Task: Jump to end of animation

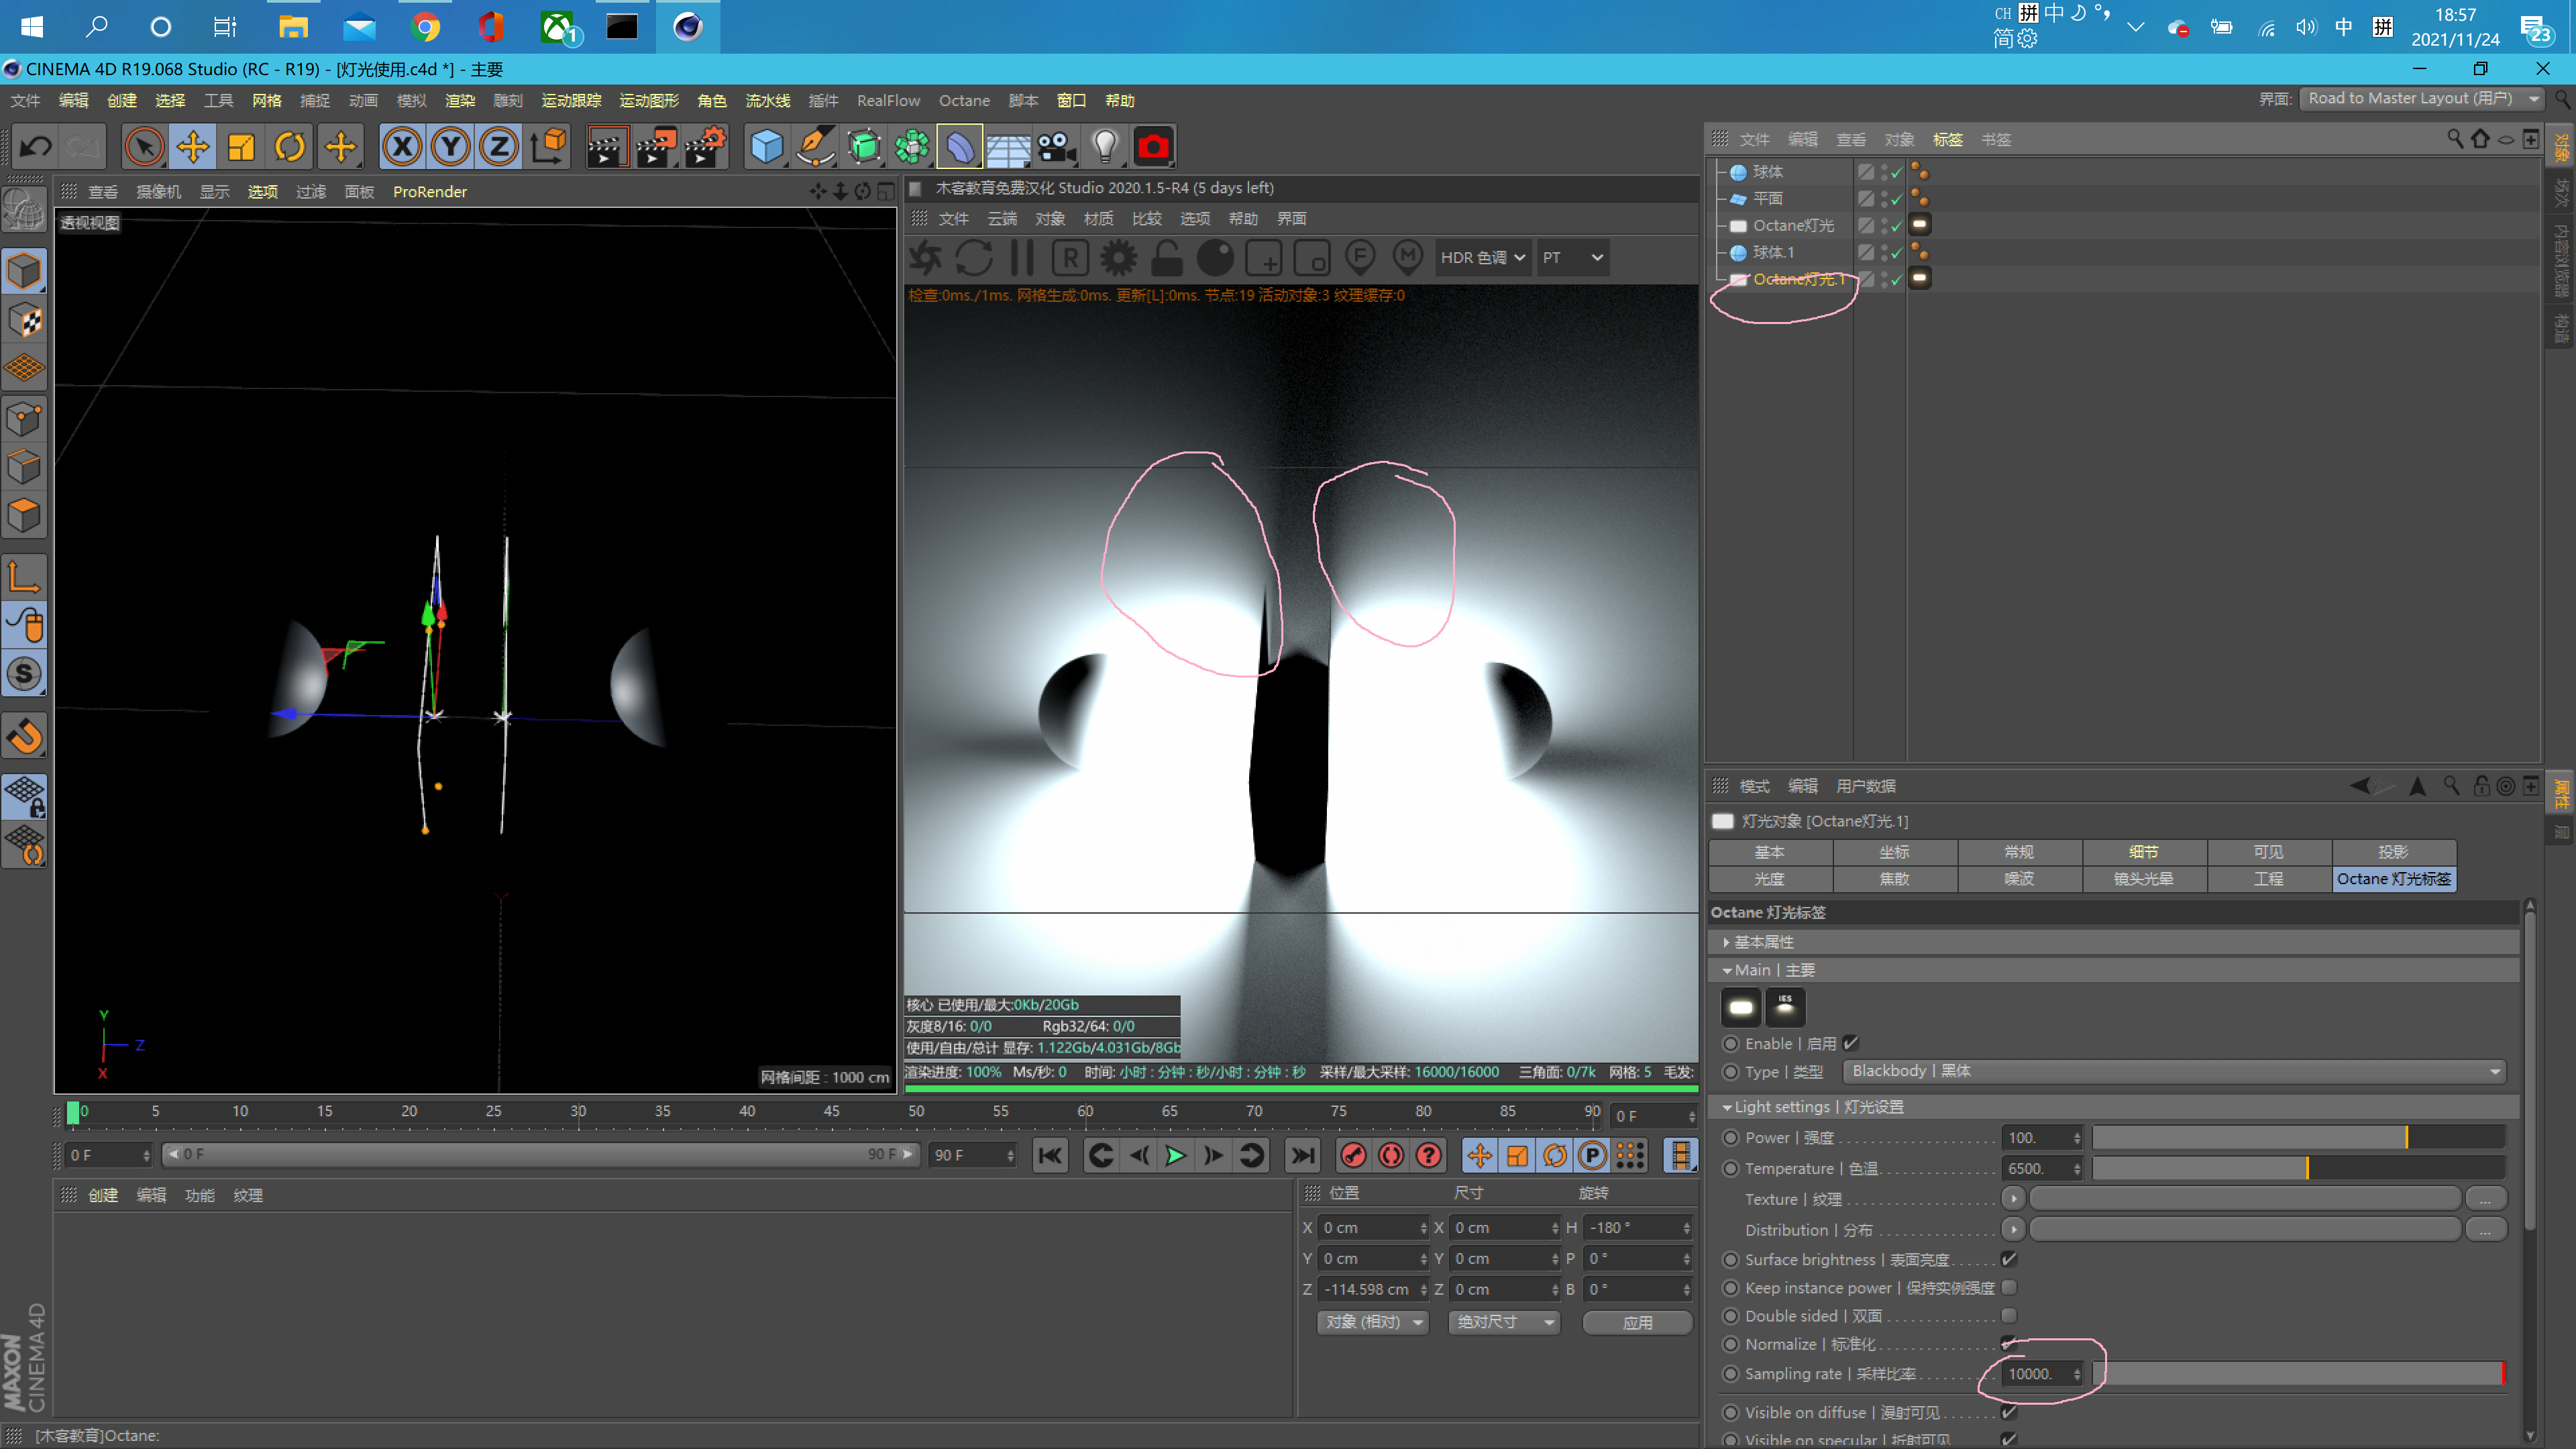Action: click(x=1302, y=1156)
